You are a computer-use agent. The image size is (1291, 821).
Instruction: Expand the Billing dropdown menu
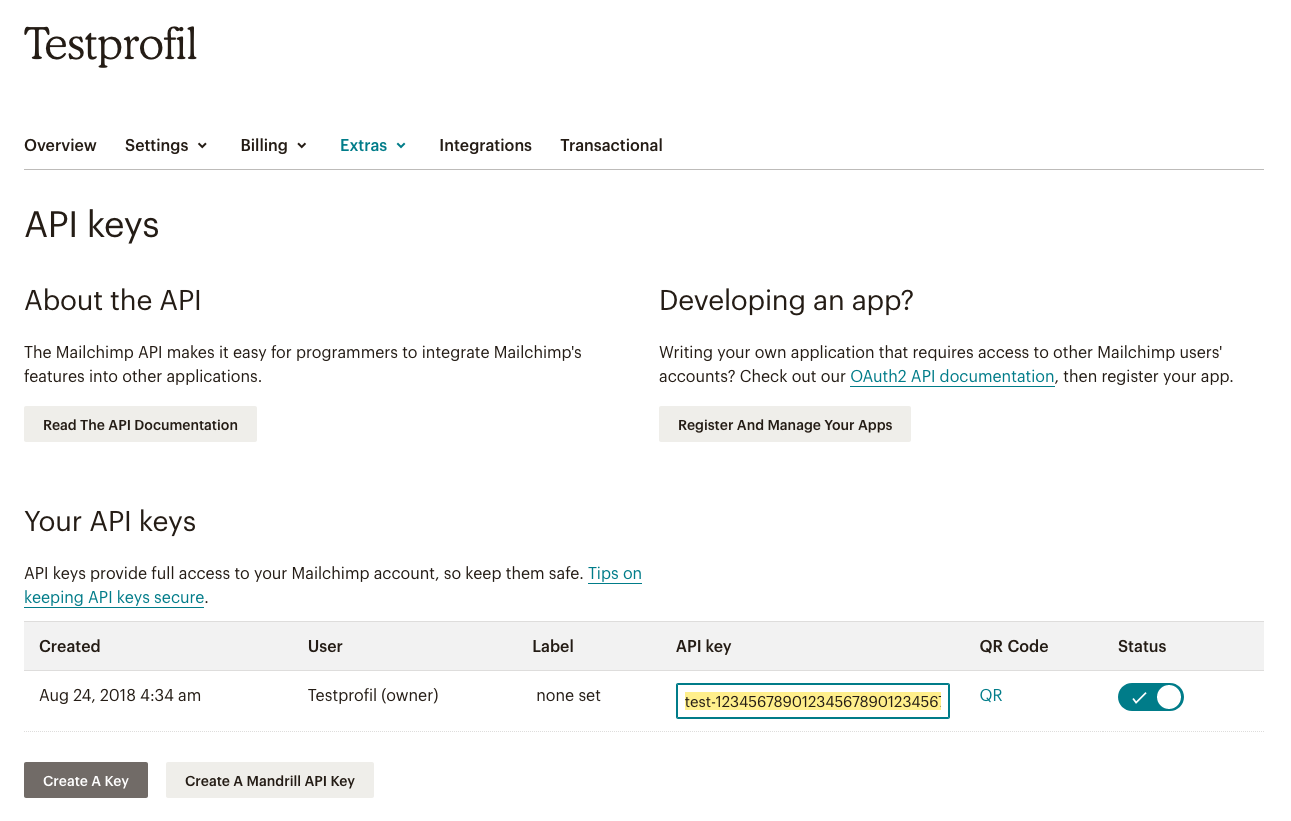pyautogui.click(x=273, y=145)
